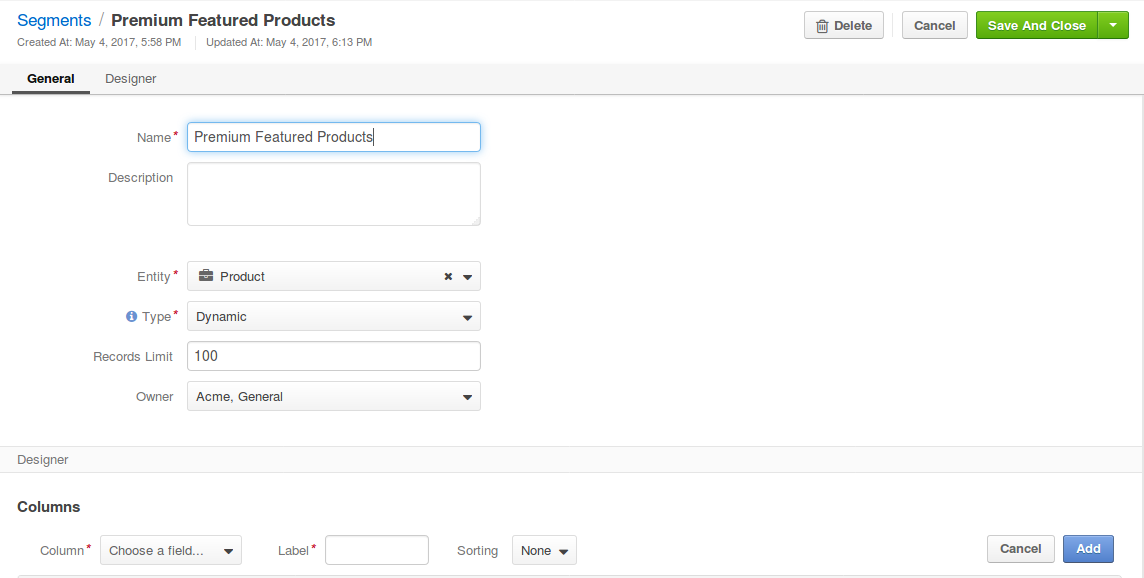Viewport: 1144px width, 578px height.
Task: Click inside the Description text area
Action: click(x=333, y=194)
